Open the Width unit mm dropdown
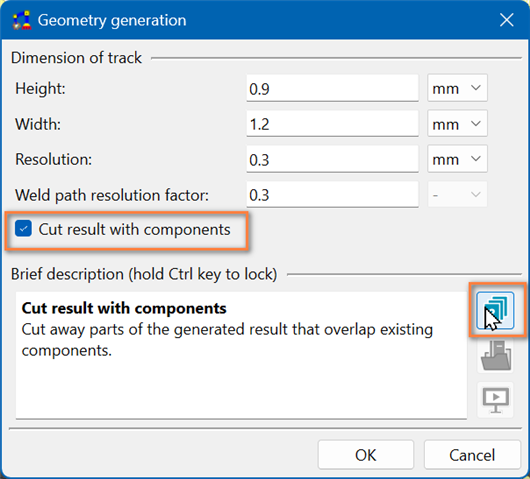 tap(457, 124)
